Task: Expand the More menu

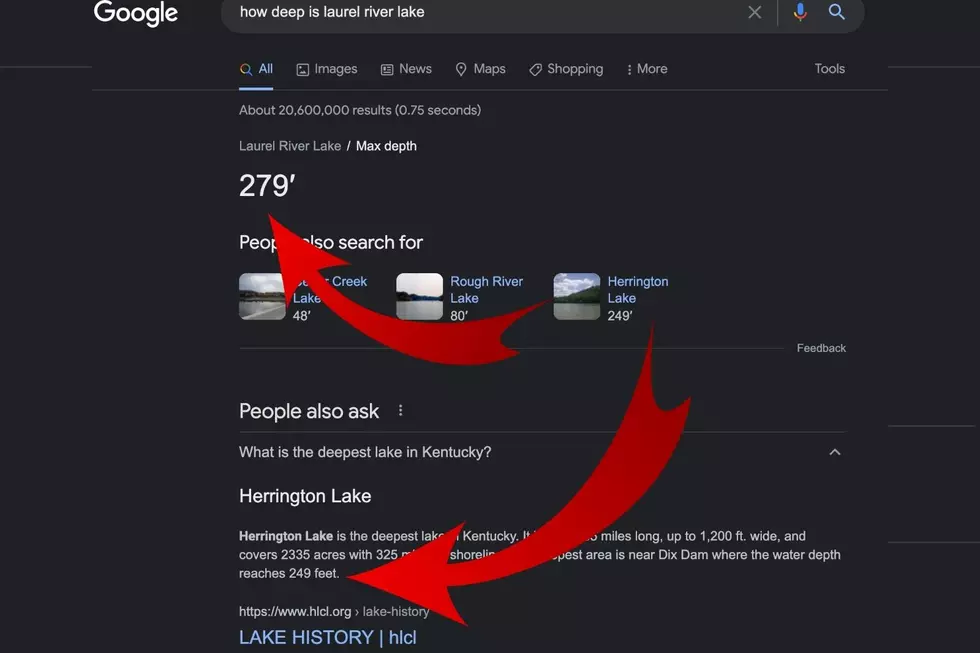Action: pos(648,69)
